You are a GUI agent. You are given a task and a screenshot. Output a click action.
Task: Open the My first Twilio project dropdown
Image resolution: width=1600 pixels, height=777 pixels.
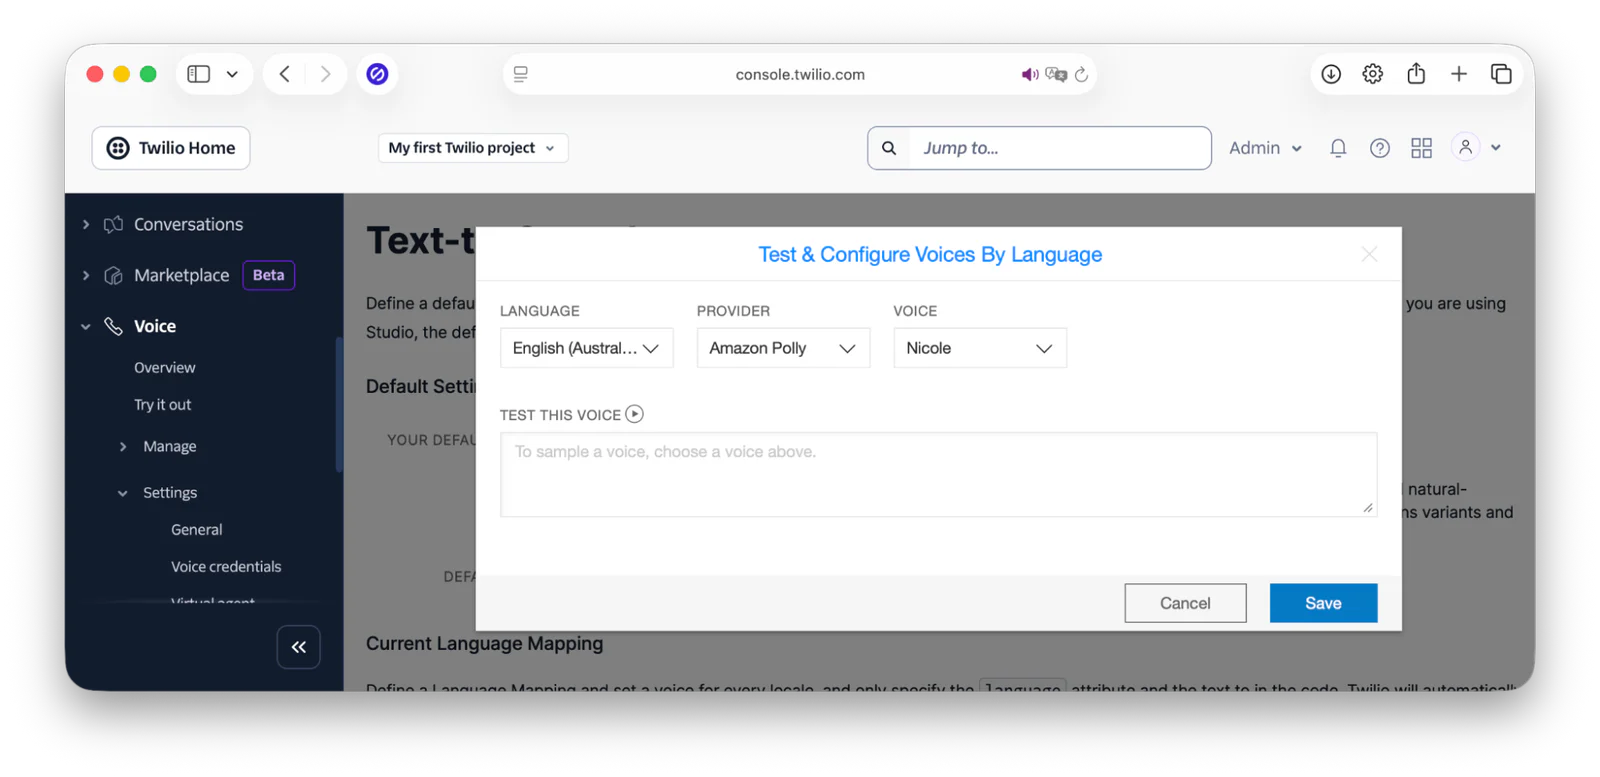(473, 148)
